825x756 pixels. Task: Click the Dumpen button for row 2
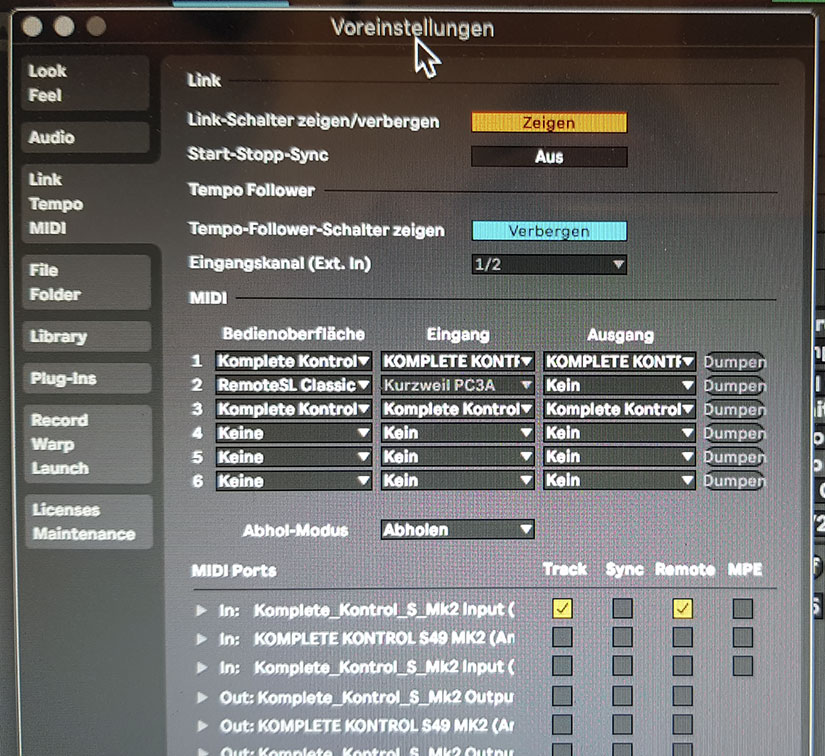coord(735,386)
